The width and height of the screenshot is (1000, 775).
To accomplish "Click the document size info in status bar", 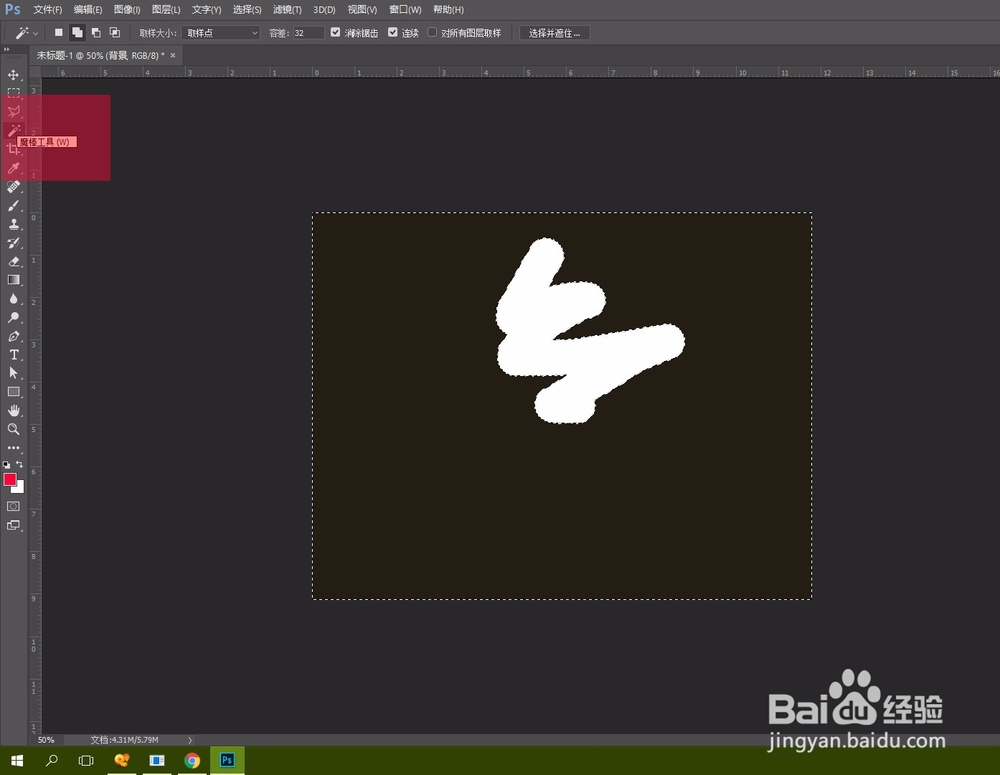I will (124, 740).
